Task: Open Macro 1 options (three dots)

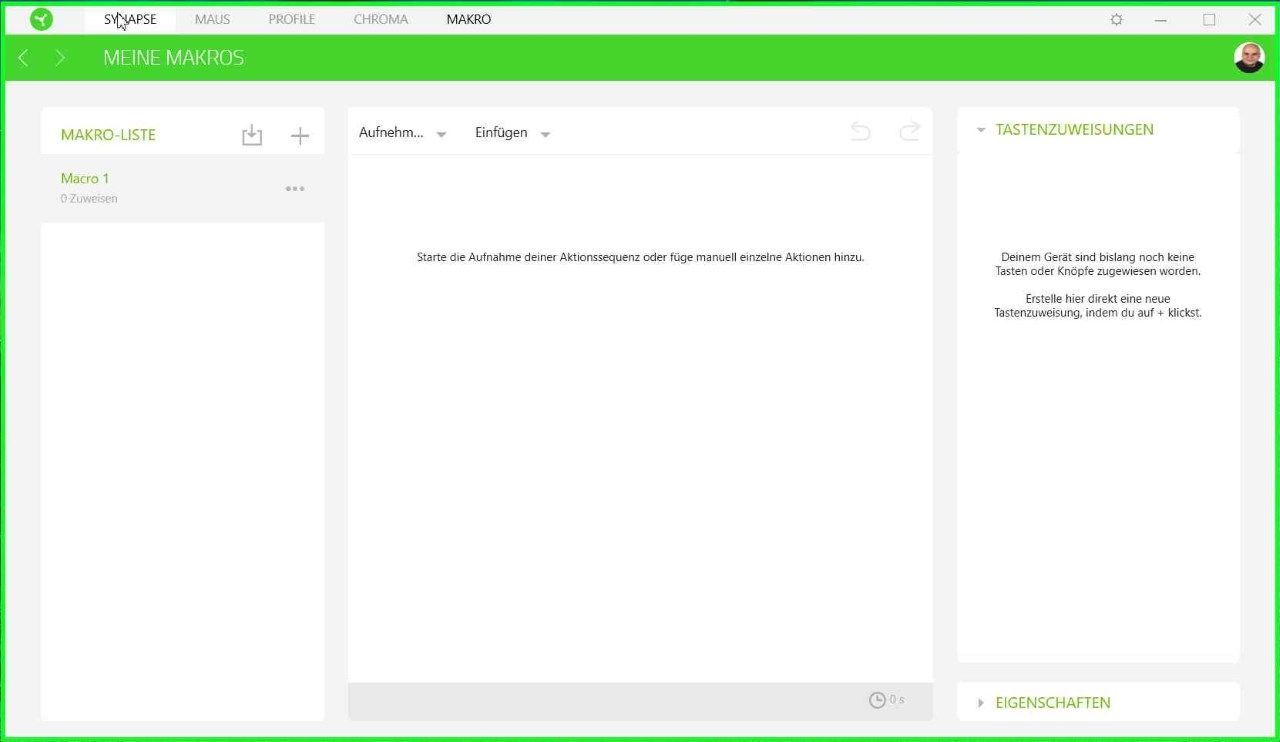Action: [295, 188]
